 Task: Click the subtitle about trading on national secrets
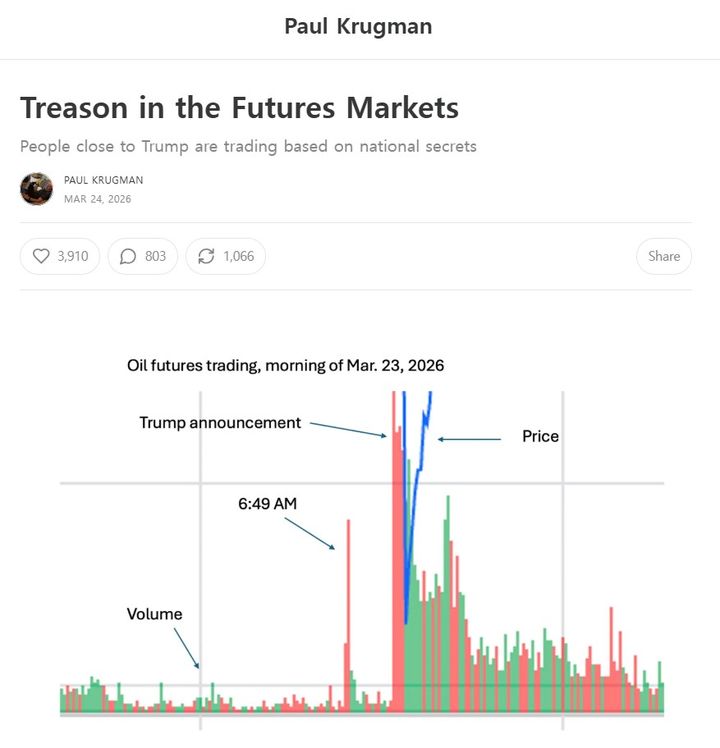coord(248,146)
